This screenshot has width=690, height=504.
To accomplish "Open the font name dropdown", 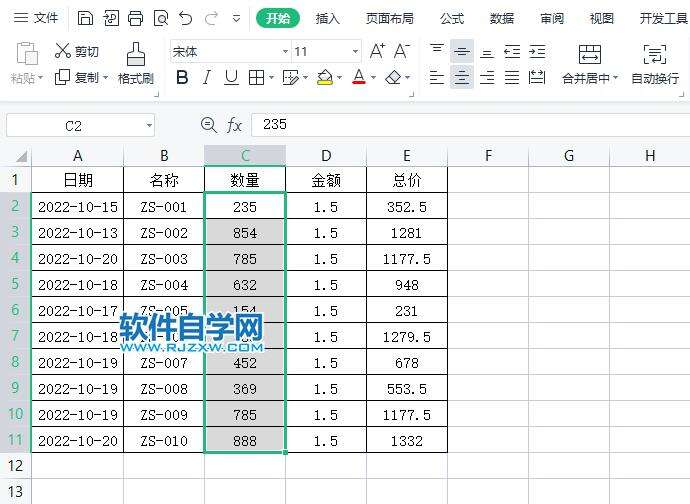I will coord(286,52).
